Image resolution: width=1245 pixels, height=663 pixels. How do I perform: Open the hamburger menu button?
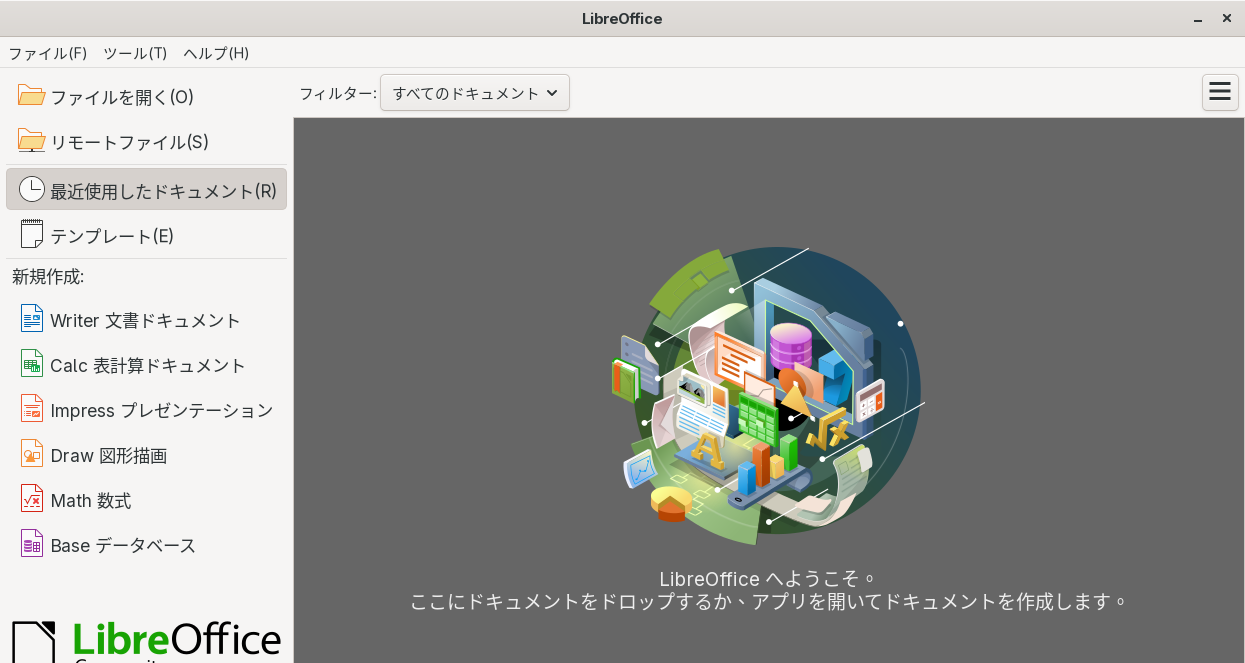point(1220,92)
